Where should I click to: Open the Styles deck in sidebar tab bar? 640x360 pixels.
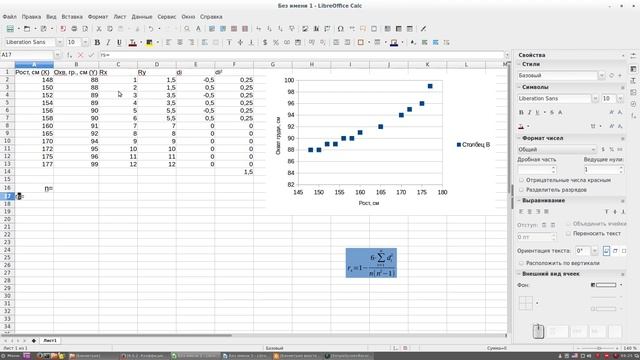click(633, 81)
